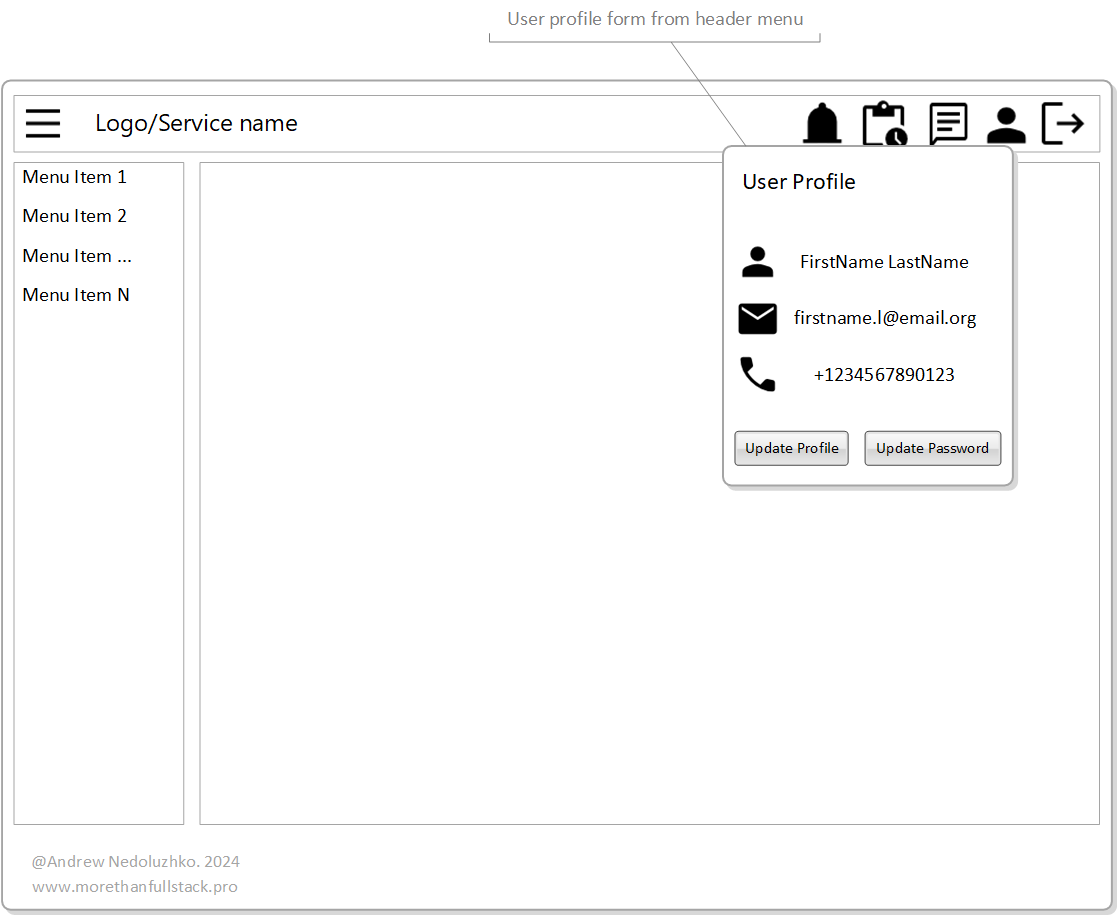Select Menu Item 1
Viewport: 1118px width, 916px height.
click(75, 177)
